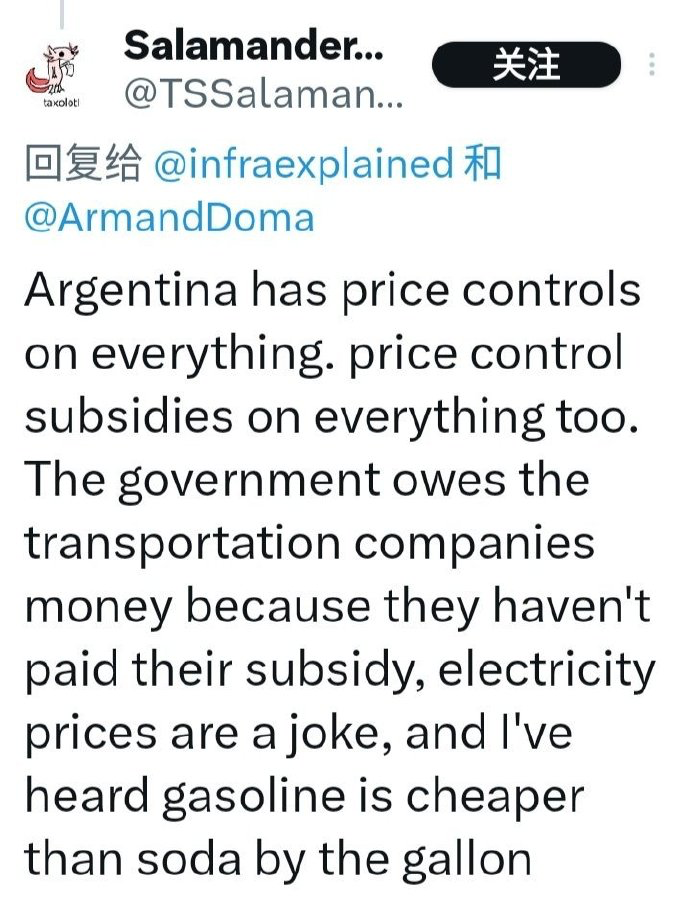Click 'than soda by the gallon' text
This screenshot has height=897, width=690.
click(x=276, y=862)
